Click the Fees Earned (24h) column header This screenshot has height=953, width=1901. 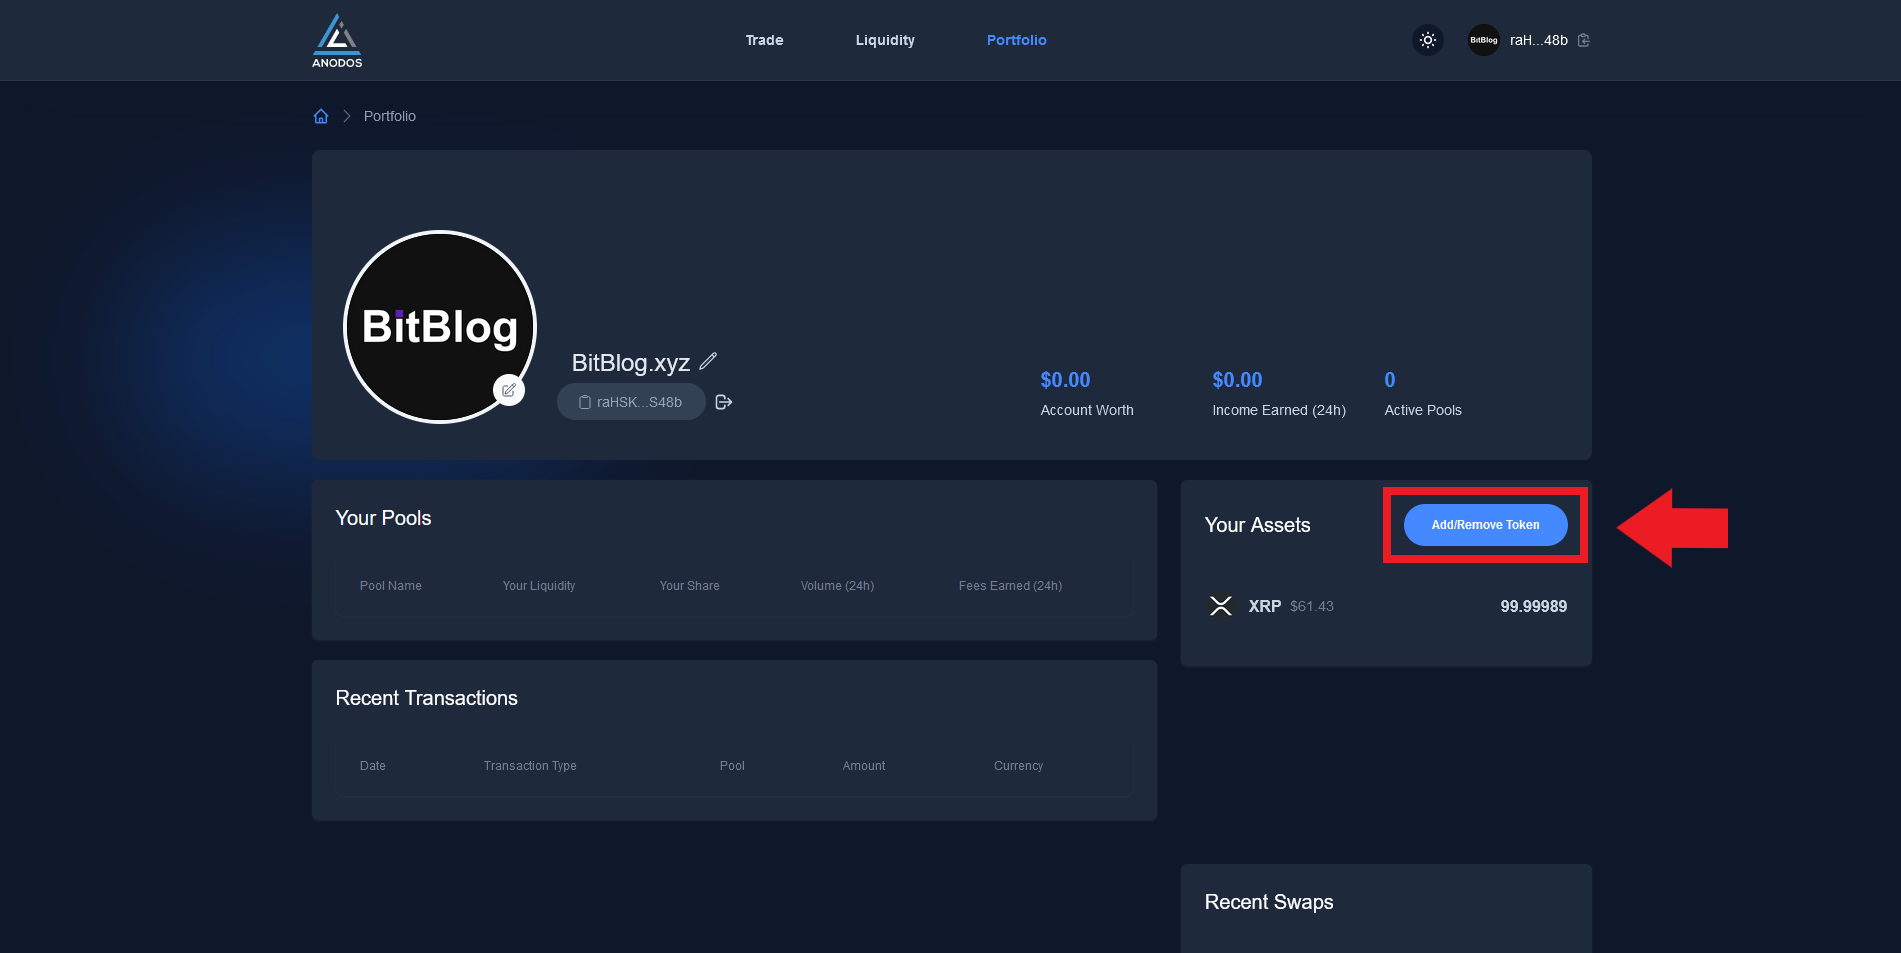pyautogui.click(x=1010, y=586)
